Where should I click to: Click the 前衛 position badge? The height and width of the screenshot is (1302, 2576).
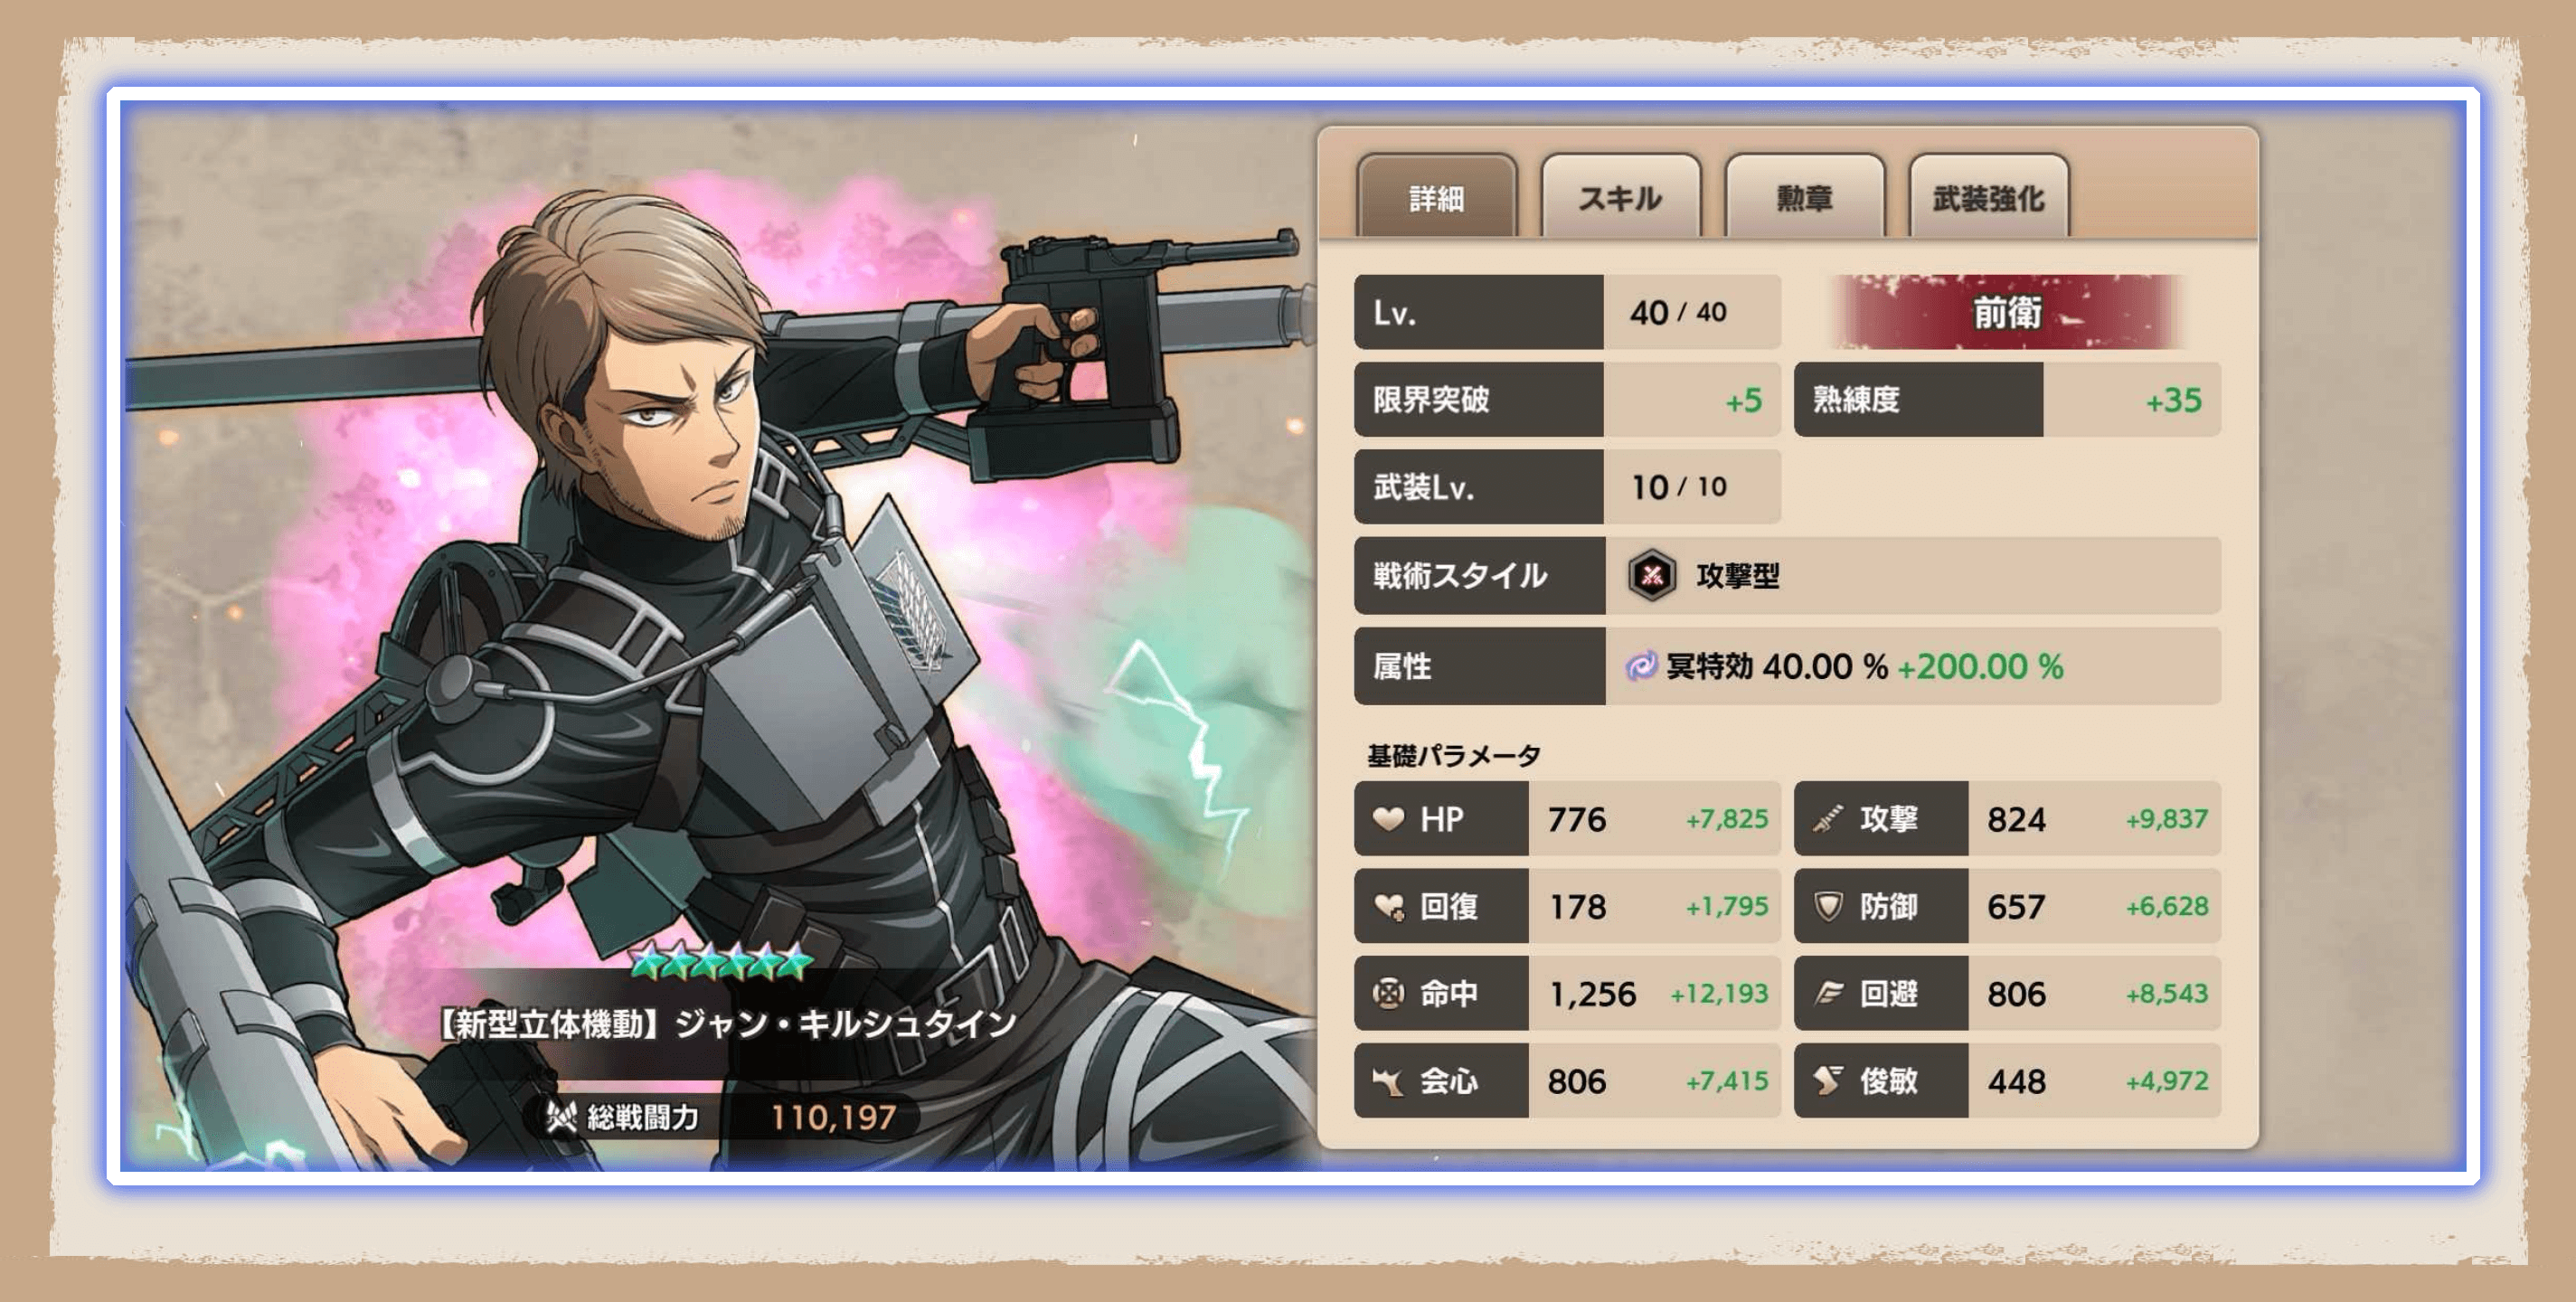2006,312
